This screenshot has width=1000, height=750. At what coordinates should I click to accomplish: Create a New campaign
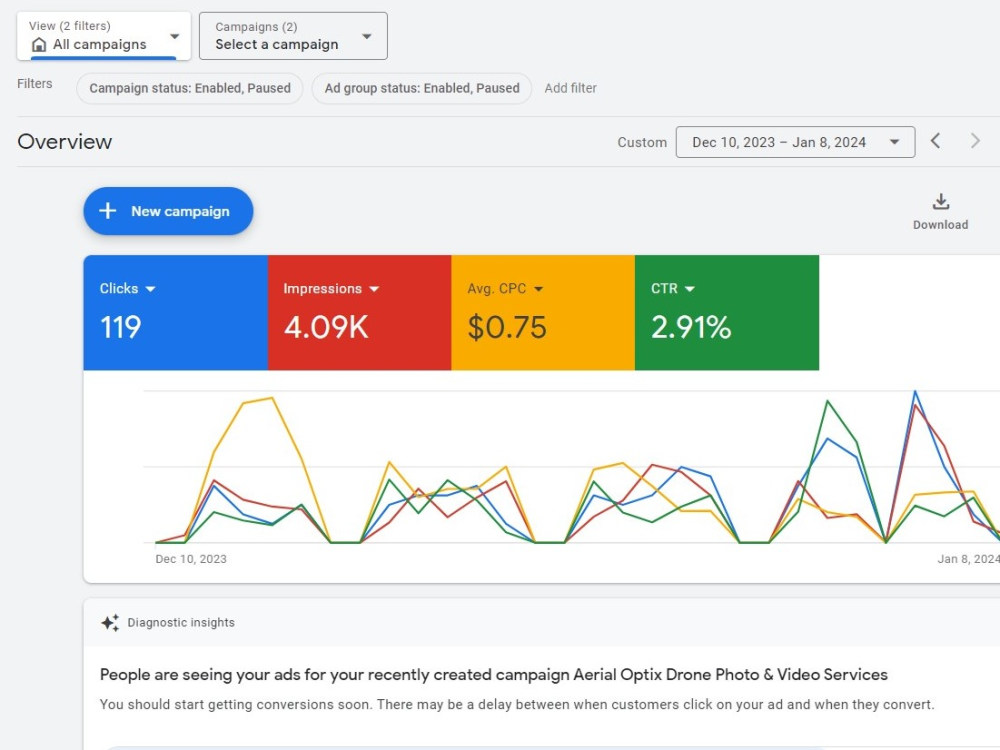pyautogui.click(x=168, y=211)
